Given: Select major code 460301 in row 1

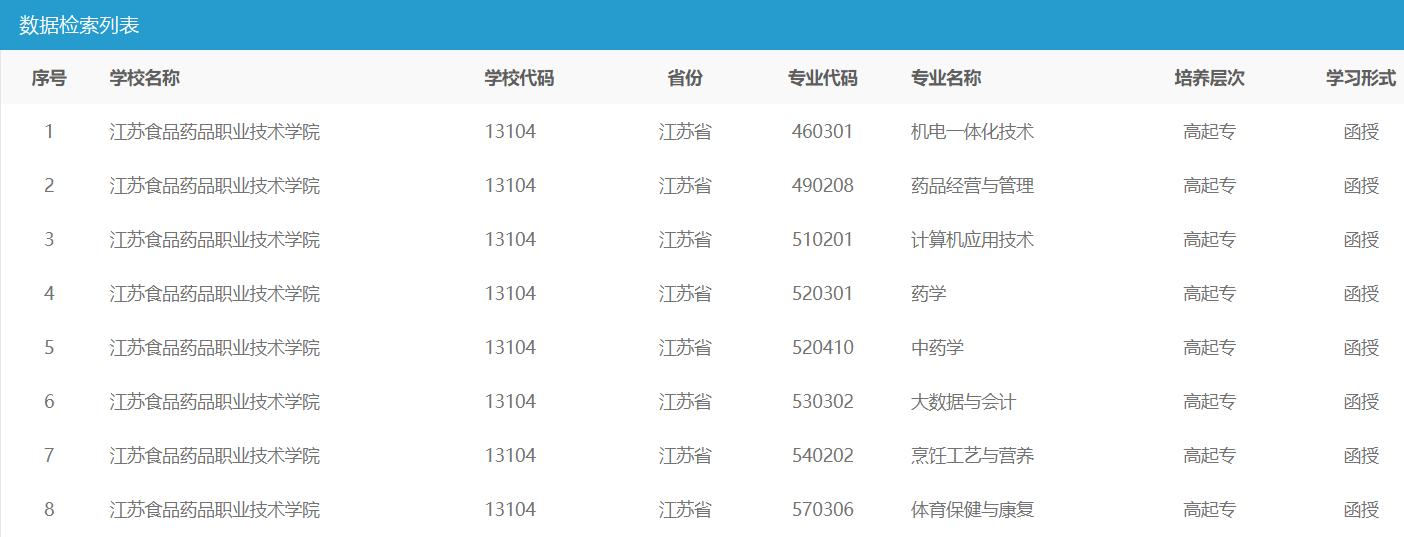Looking at the screenshot, I should [x=822, y=131].
